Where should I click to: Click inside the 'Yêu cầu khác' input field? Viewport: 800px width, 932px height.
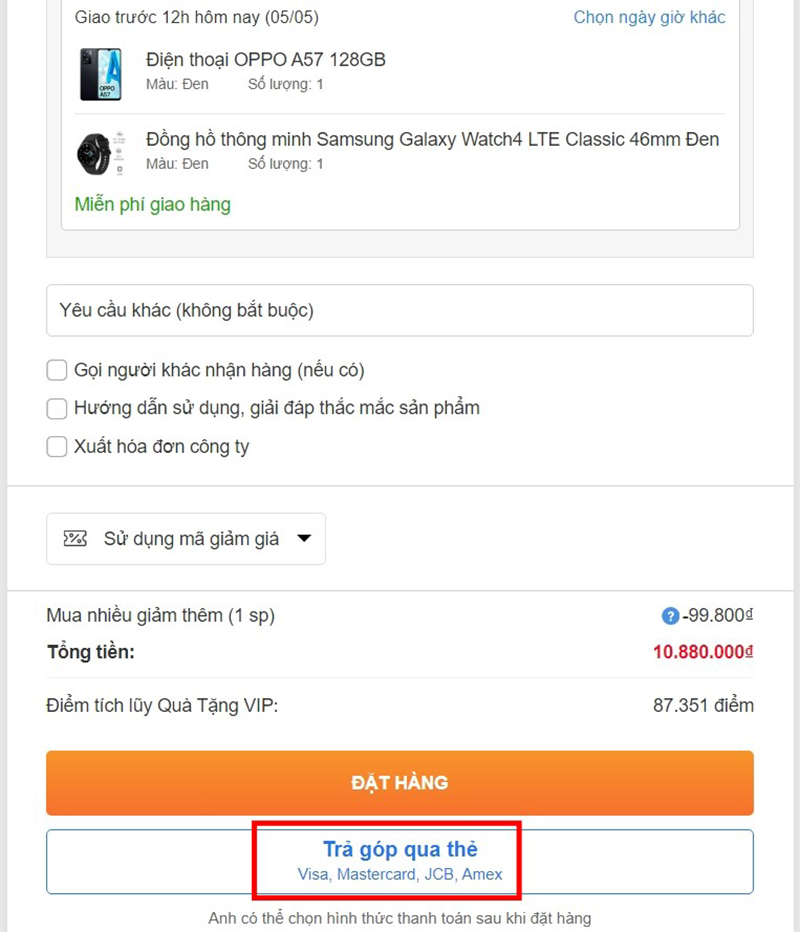point(399,310)
